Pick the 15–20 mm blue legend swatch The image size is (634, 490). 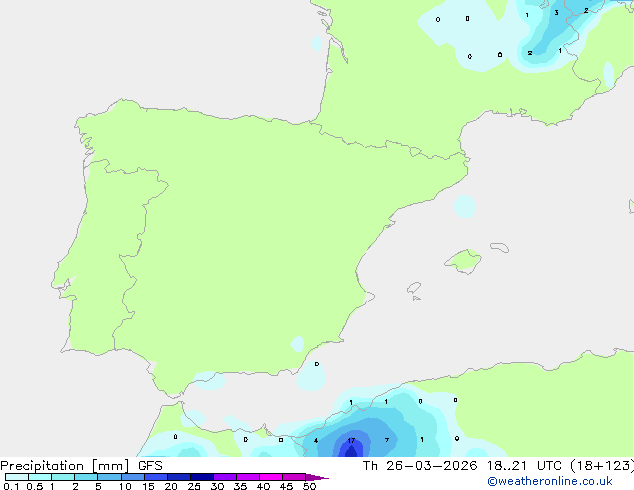(x=156, y=477)
